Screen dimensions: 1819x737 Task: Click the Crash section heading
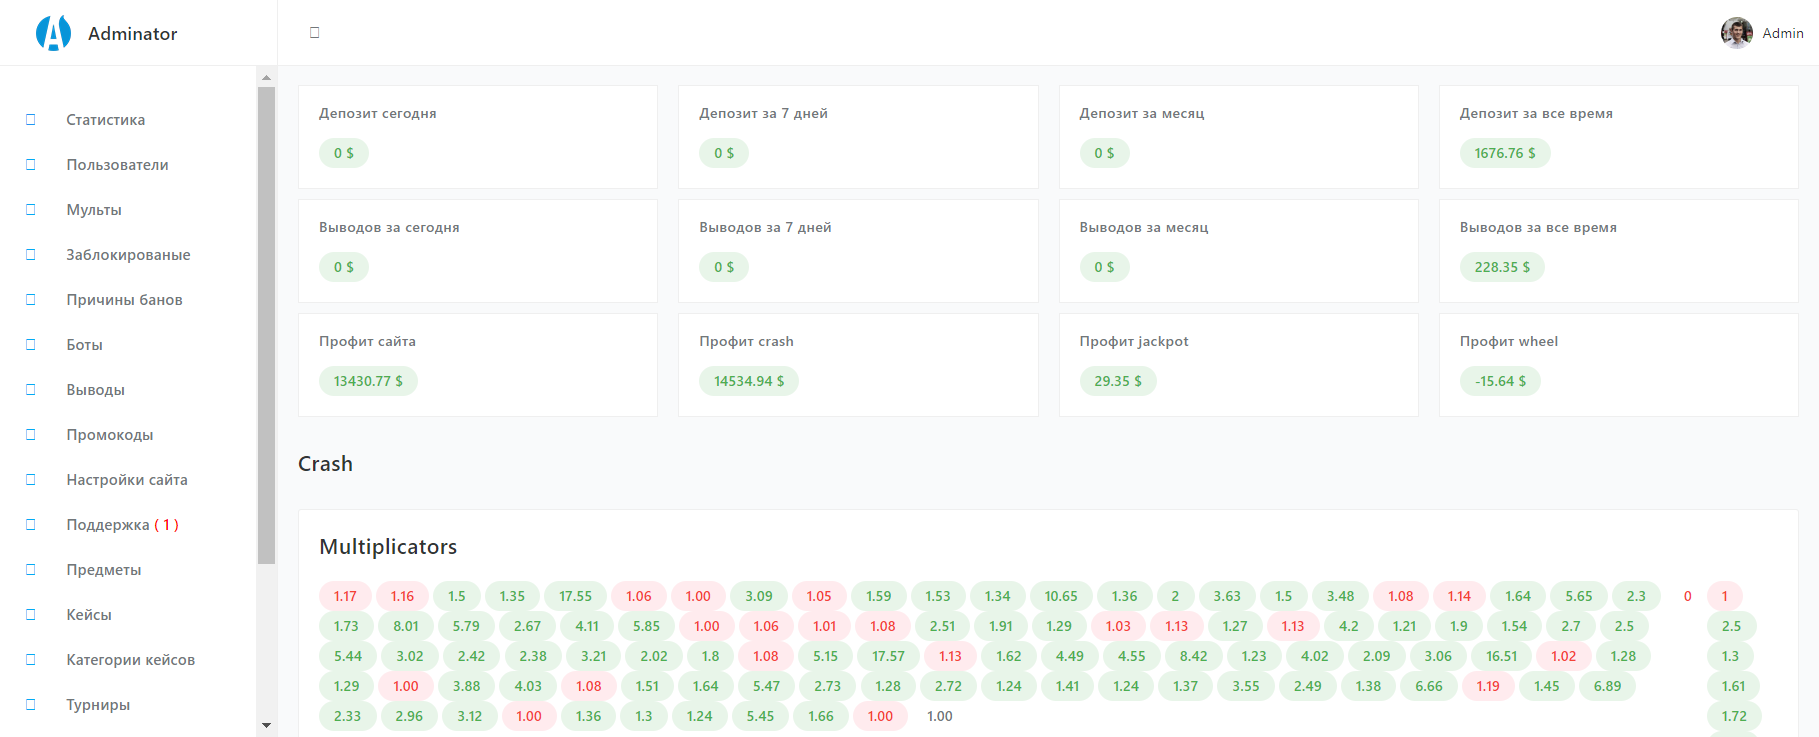click(x=325, y=464)
